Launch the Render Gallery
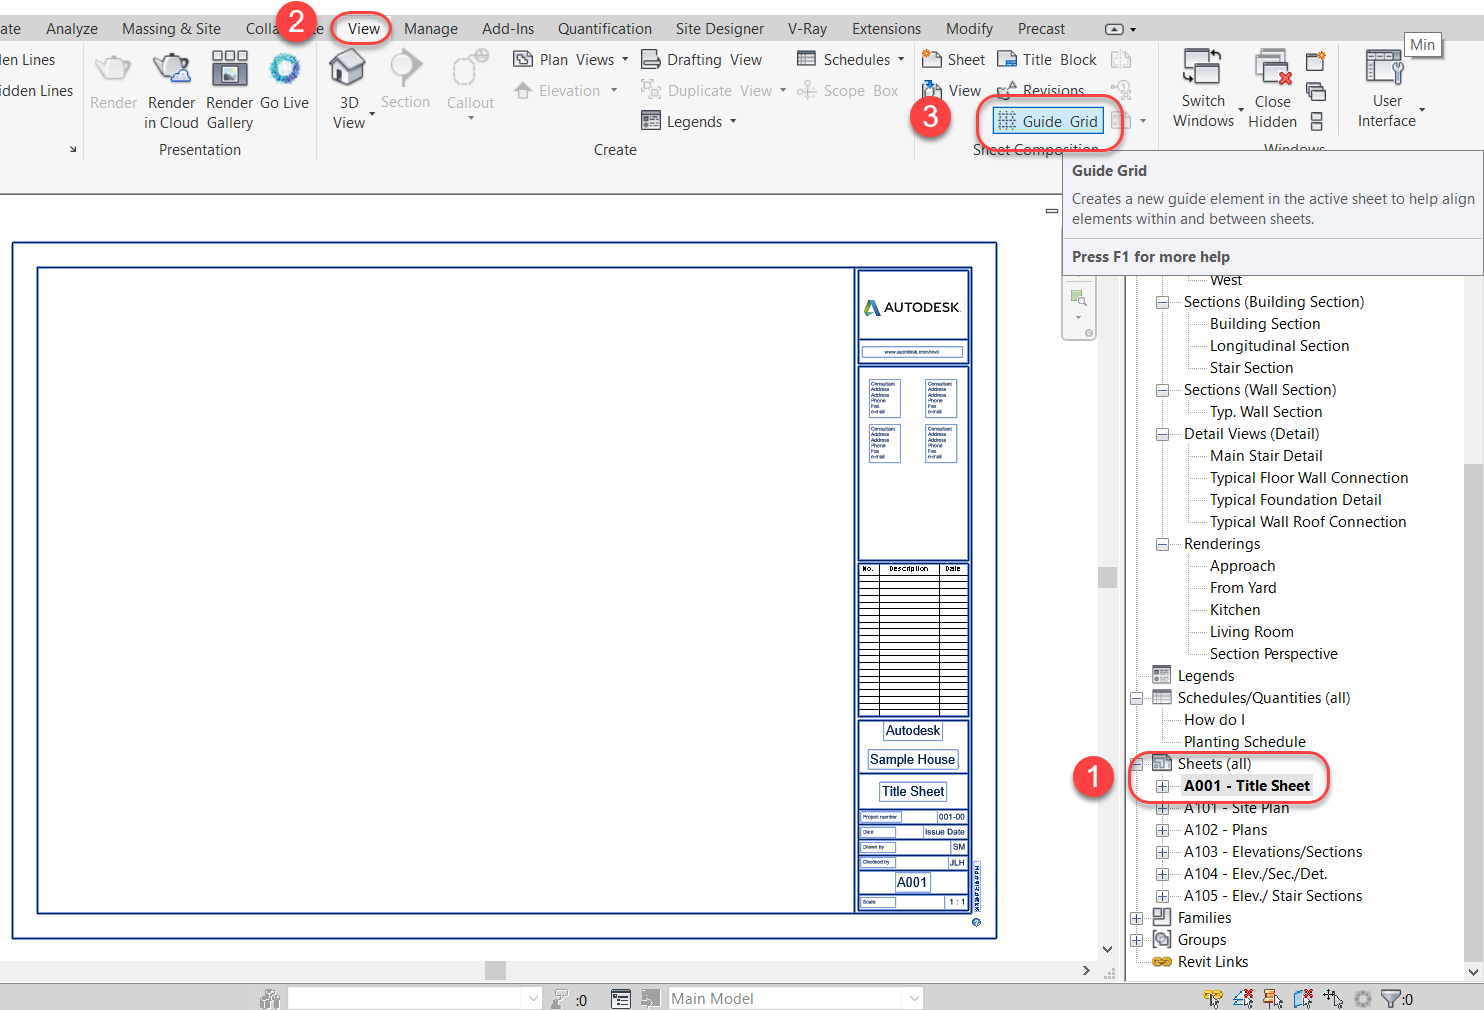 click(229, 88)
